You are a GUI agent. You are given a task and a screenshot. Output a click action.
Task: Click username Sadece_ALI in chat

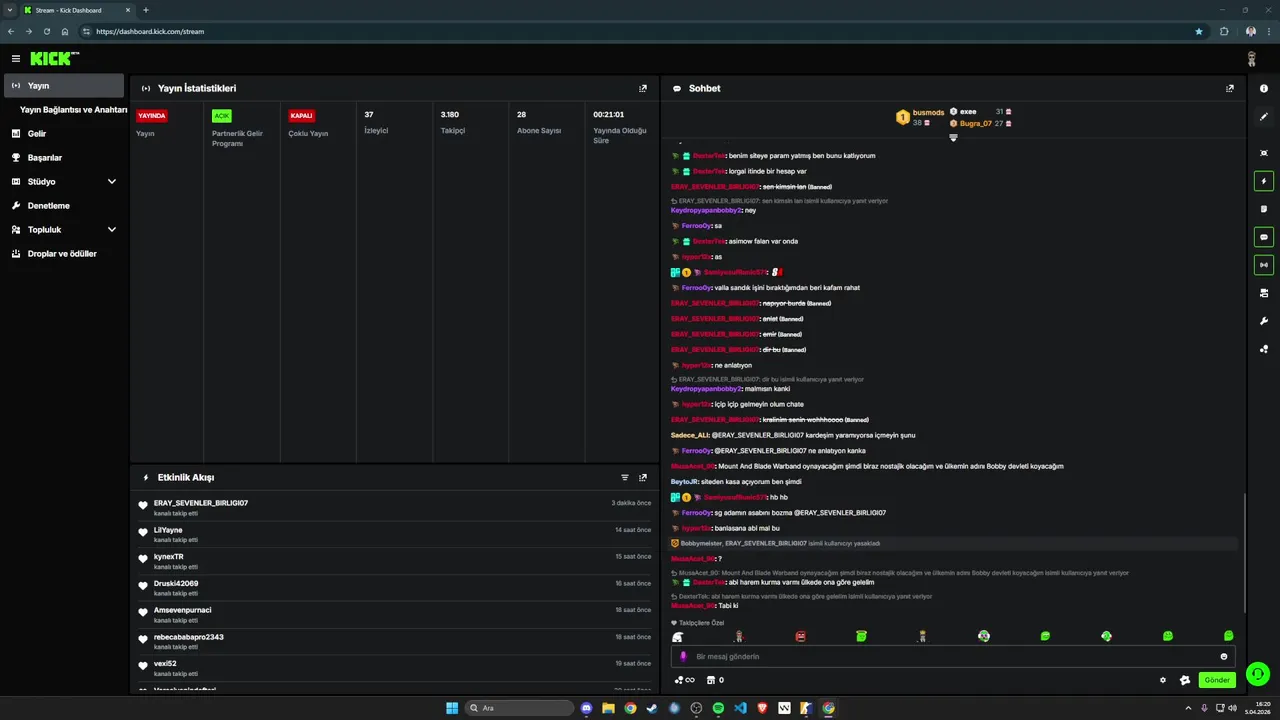coord(689,435)
